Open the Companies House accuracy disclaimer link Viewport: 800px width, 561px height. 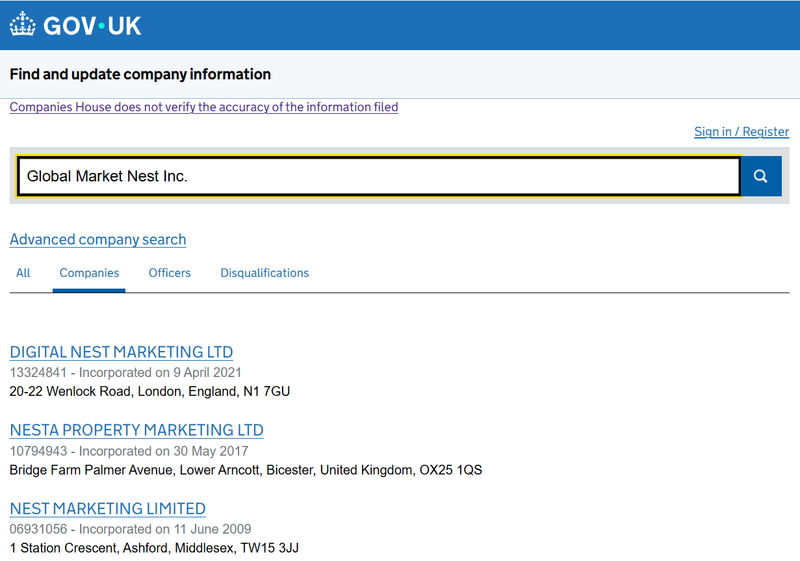click(x=204, y=107)
